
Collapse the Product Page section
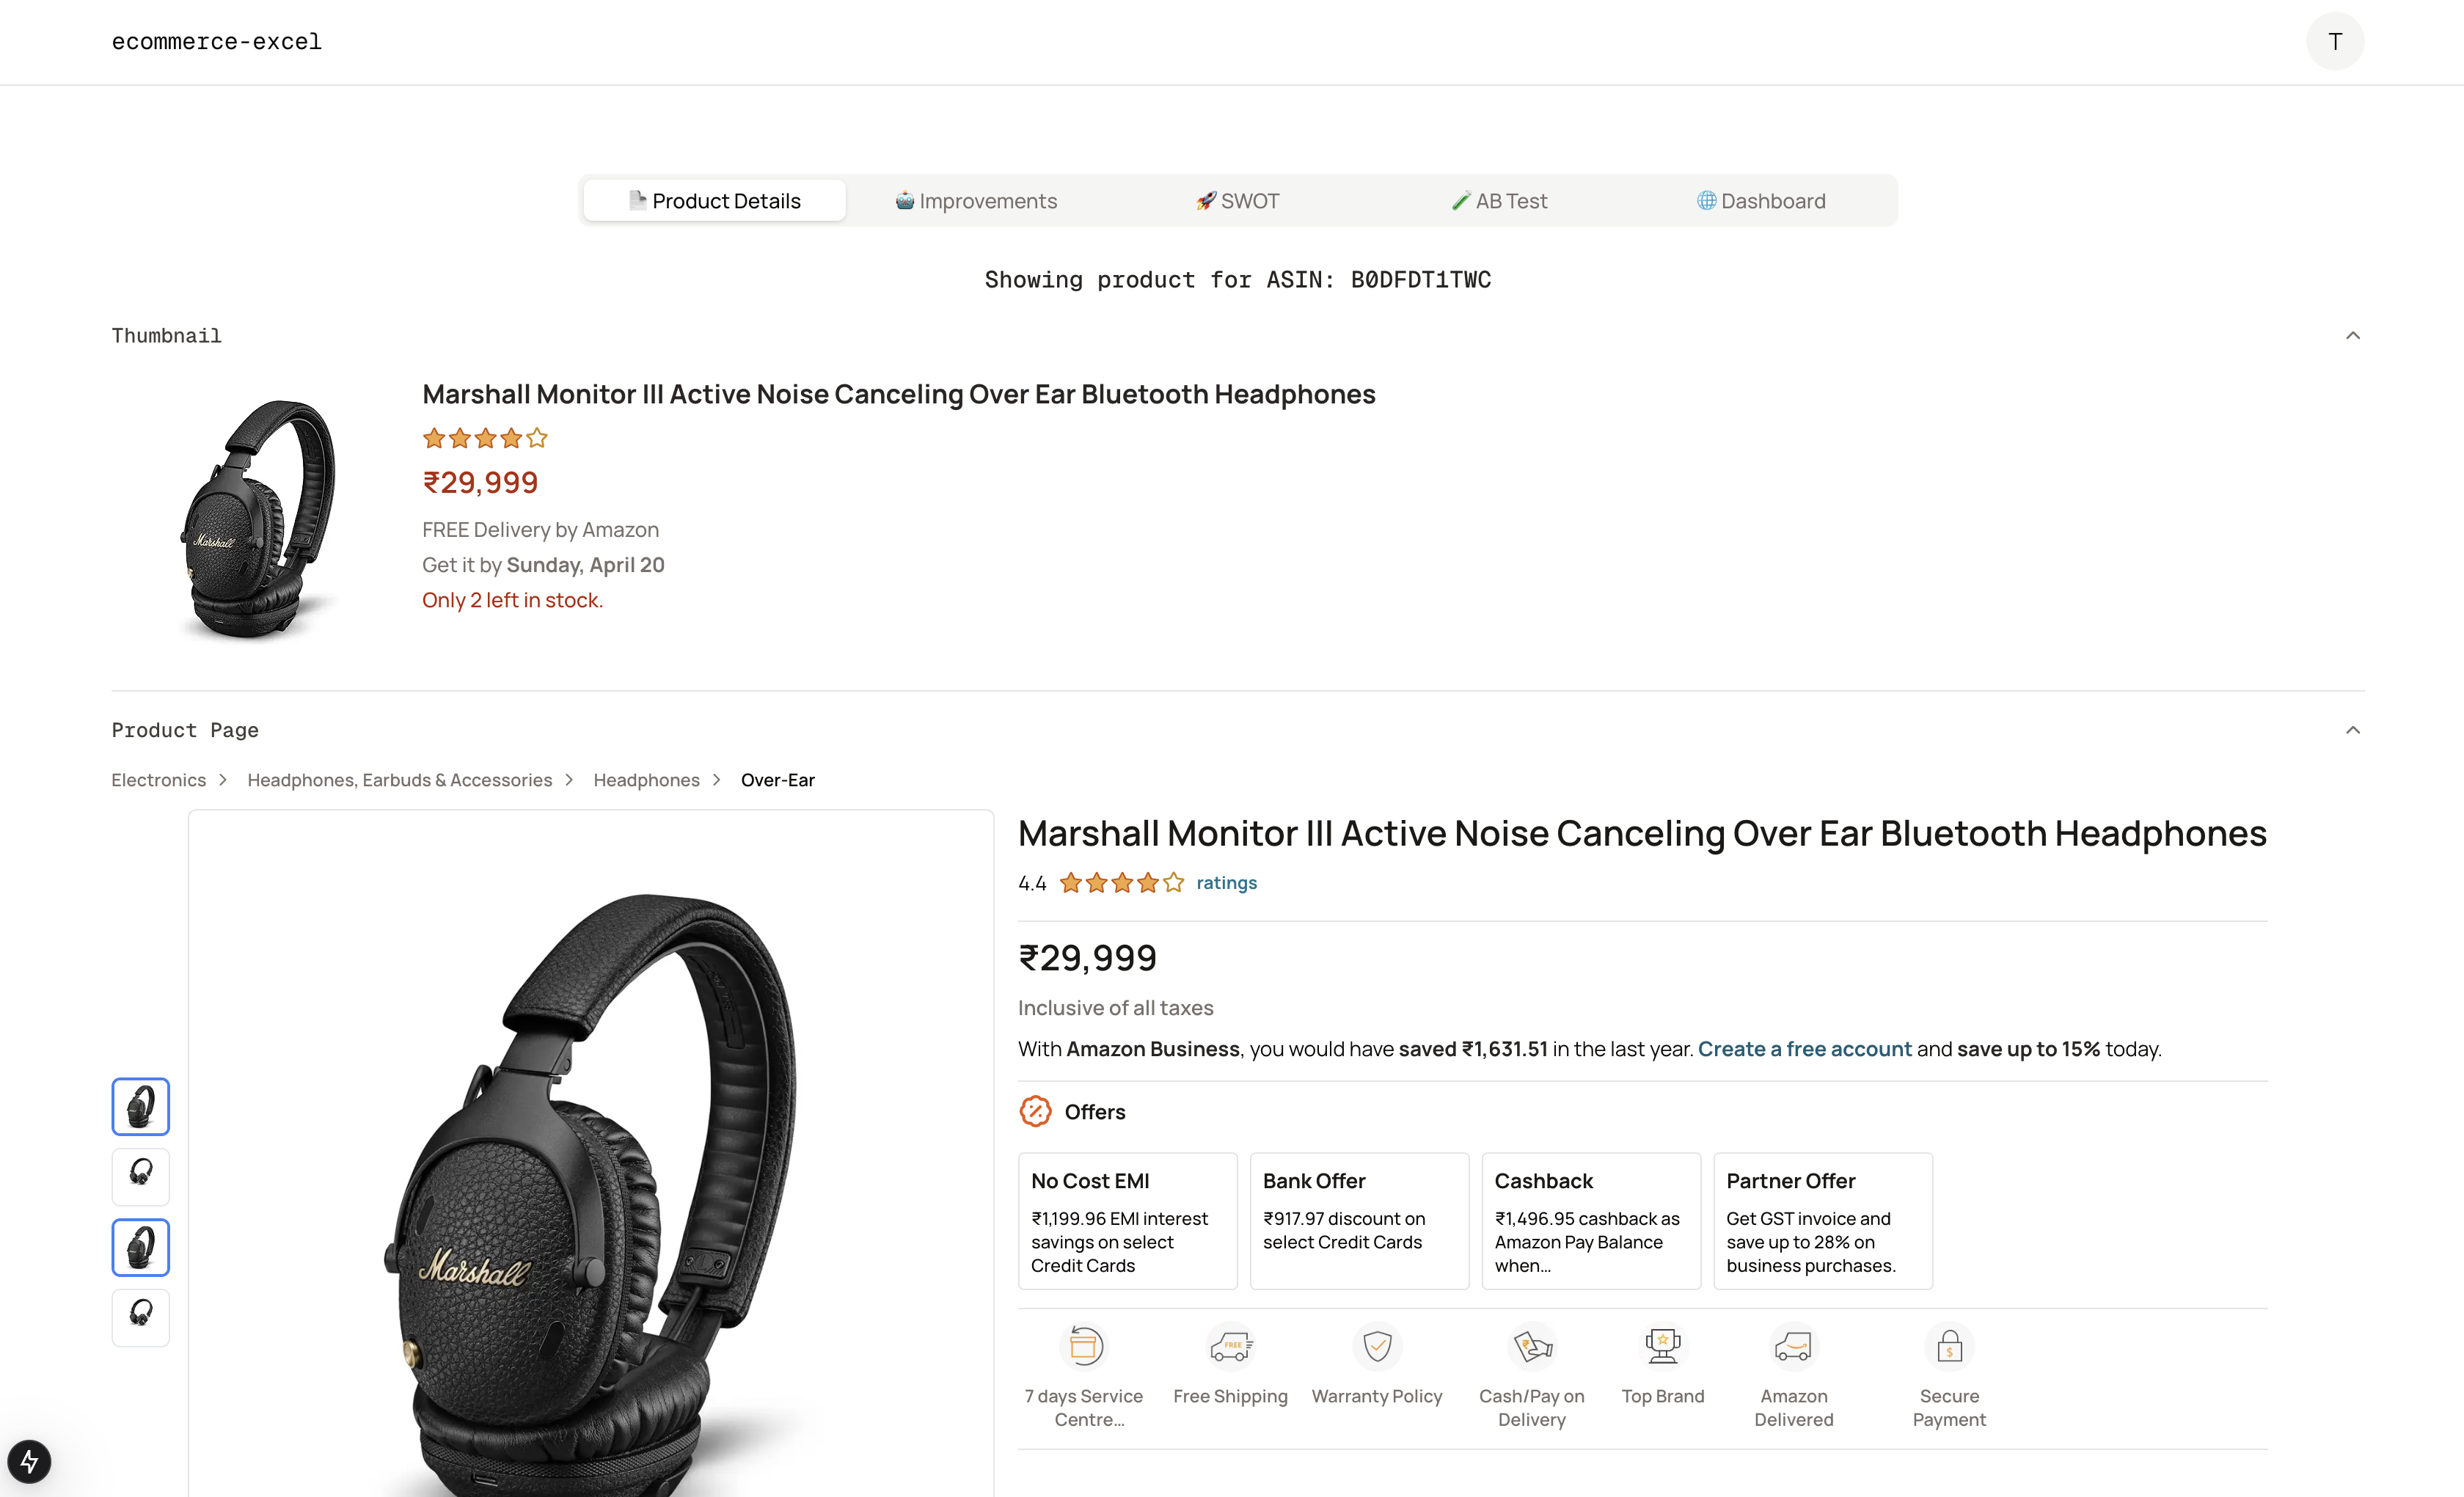pos(2352,730)
